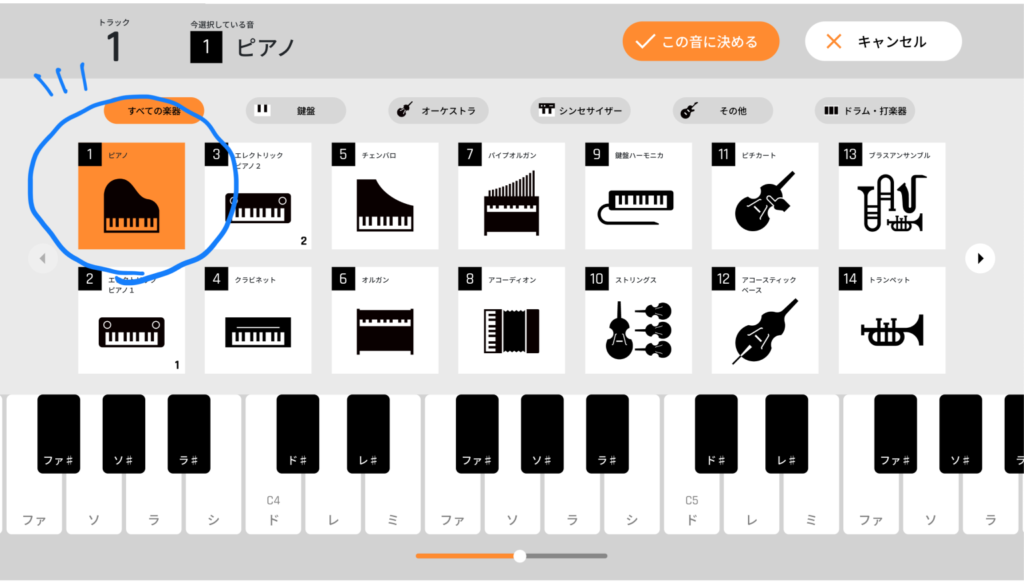Choose the パイプオルガン pipe organ icon

(511, 196)
